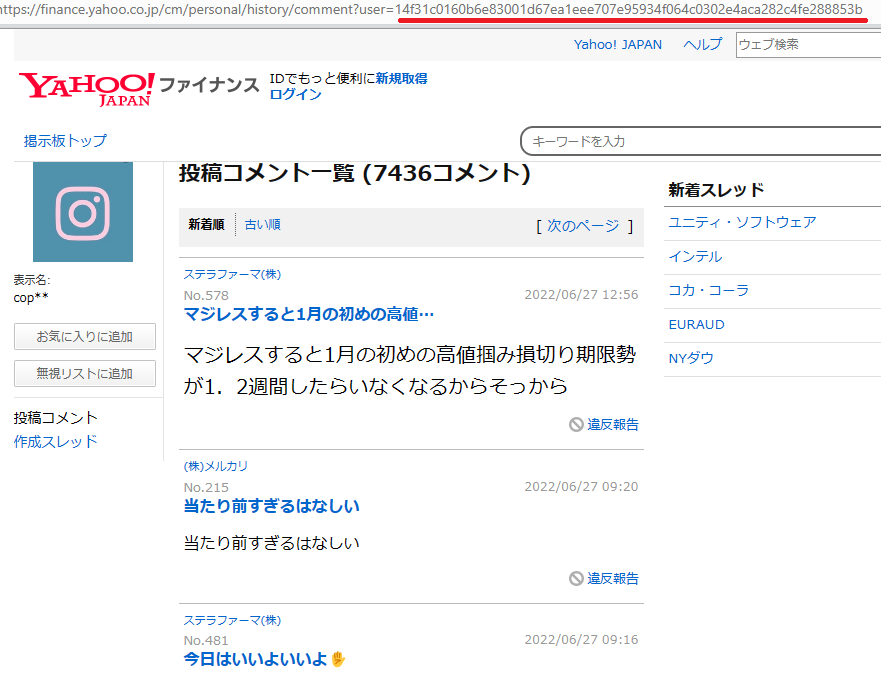Open the 作成スレッド link in sidebar

pyautogui.click(x=56, y=442)
